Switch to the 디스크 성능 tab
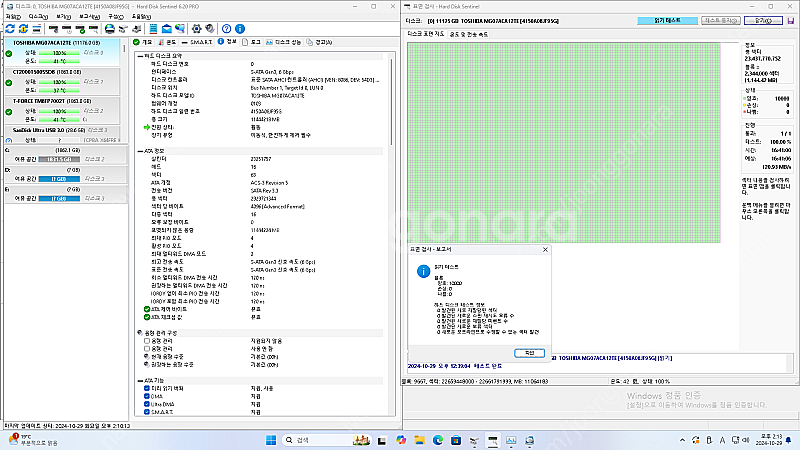 click(x=284, y=42)
